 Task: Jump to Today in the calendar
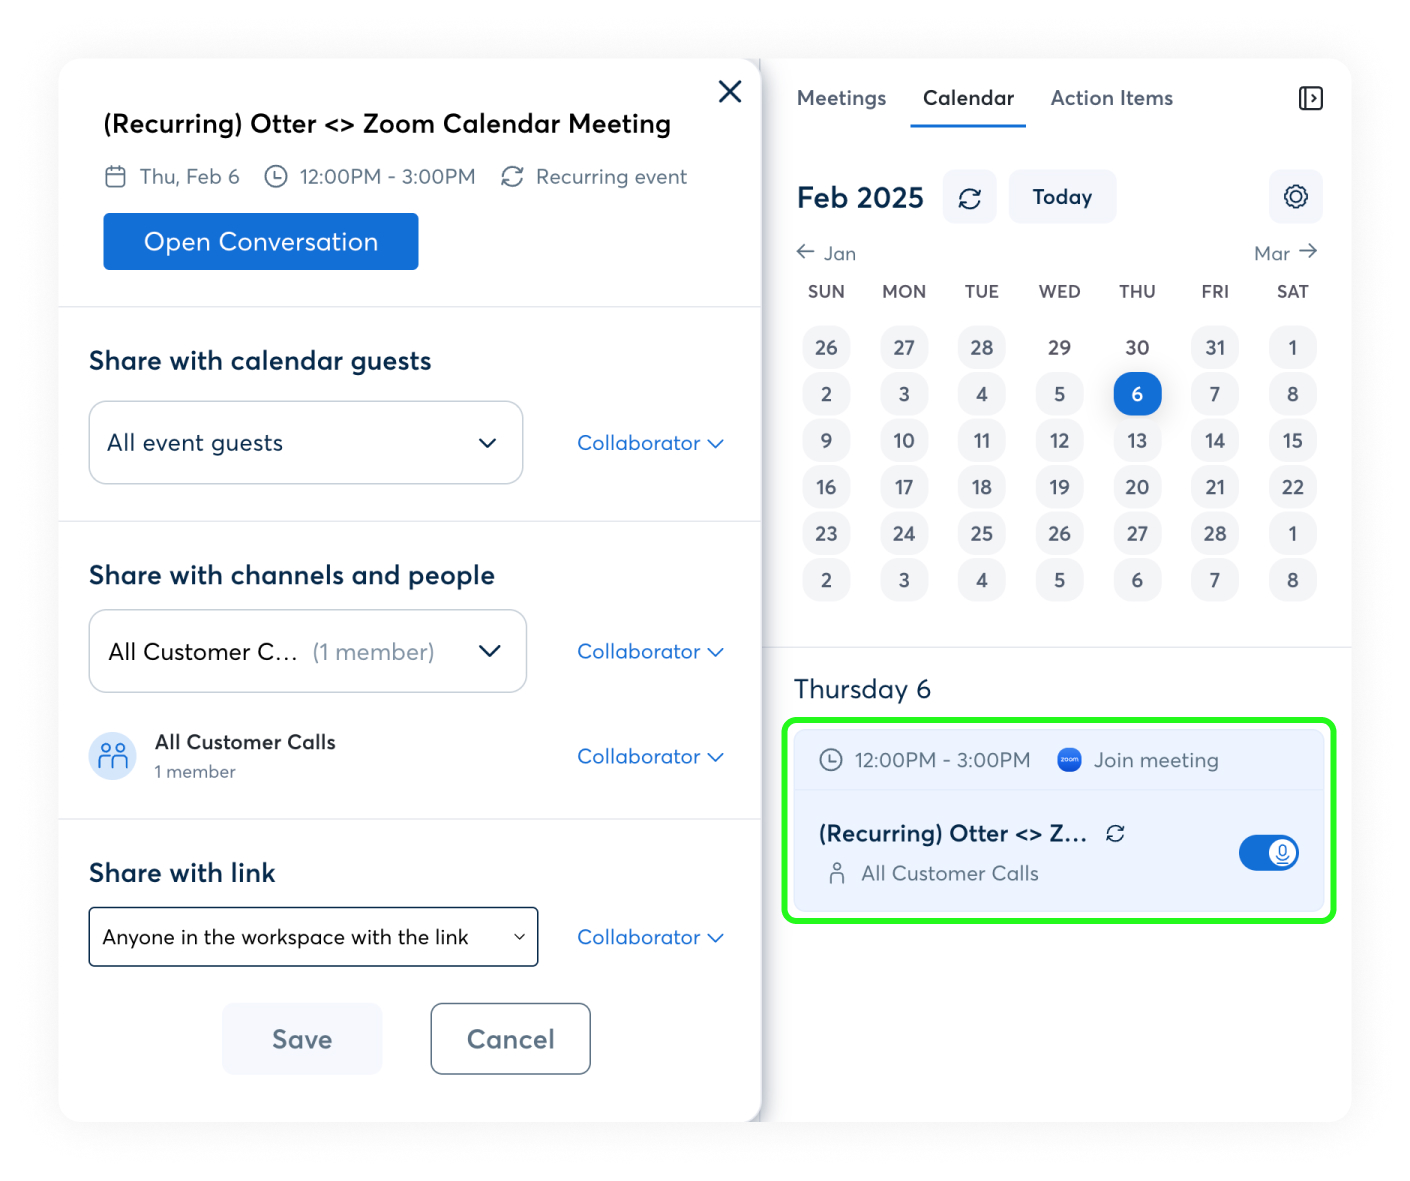[1062, 197]
